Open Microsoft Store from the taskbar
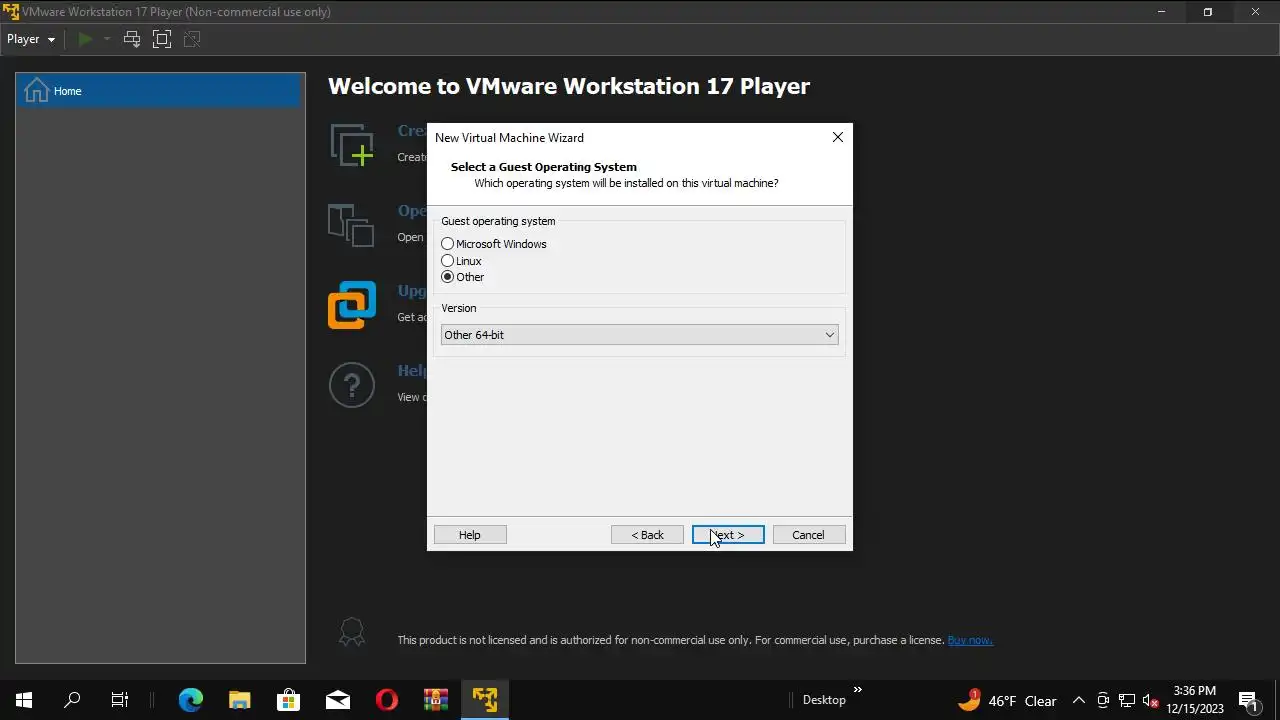 [288, 700]
